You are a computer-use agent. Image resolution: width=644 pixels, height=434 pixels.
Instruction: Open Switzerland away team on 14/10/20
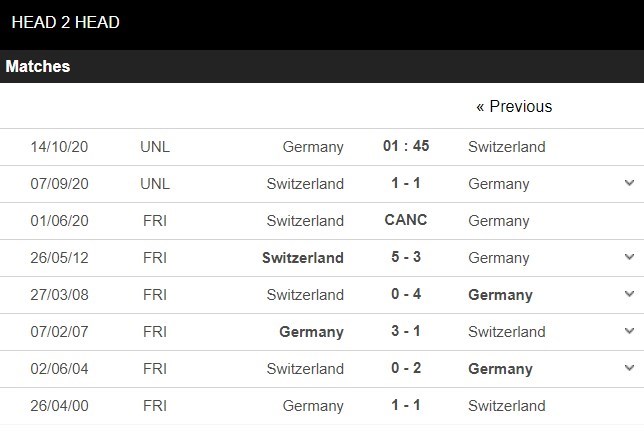(x=507, y=146)
